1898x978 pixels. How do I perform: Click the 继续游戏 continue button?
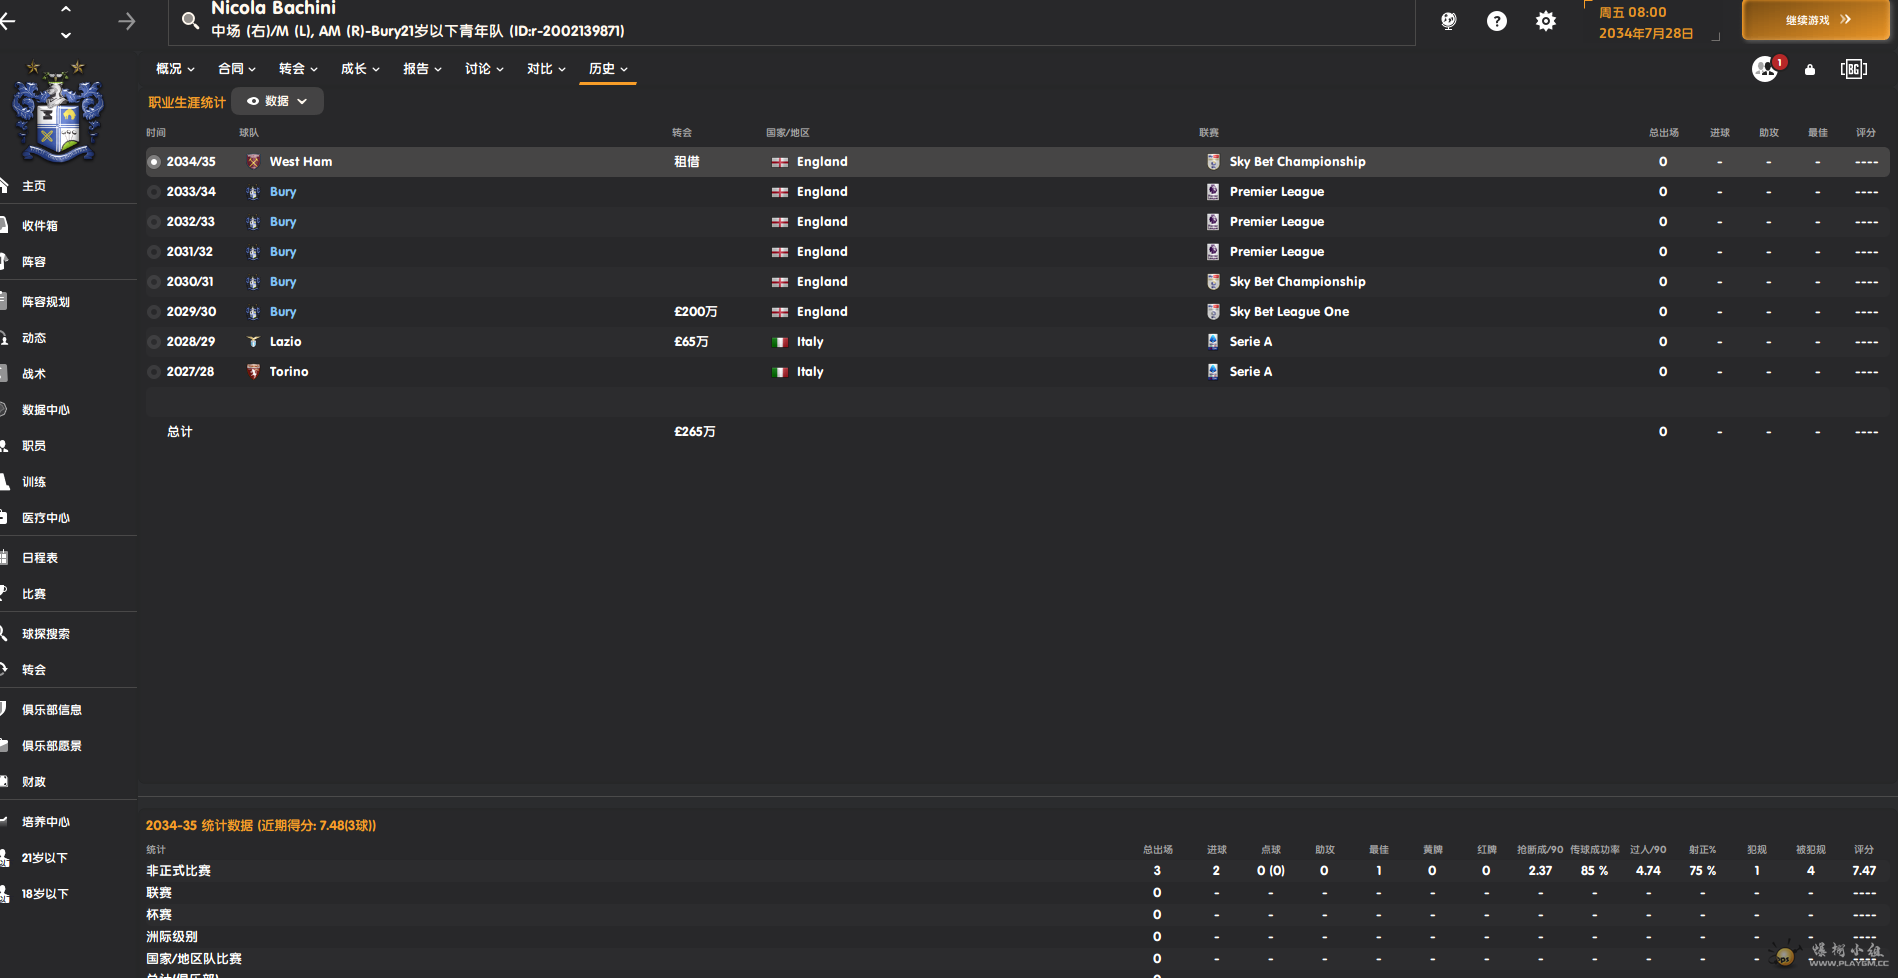coord(1816,20)
